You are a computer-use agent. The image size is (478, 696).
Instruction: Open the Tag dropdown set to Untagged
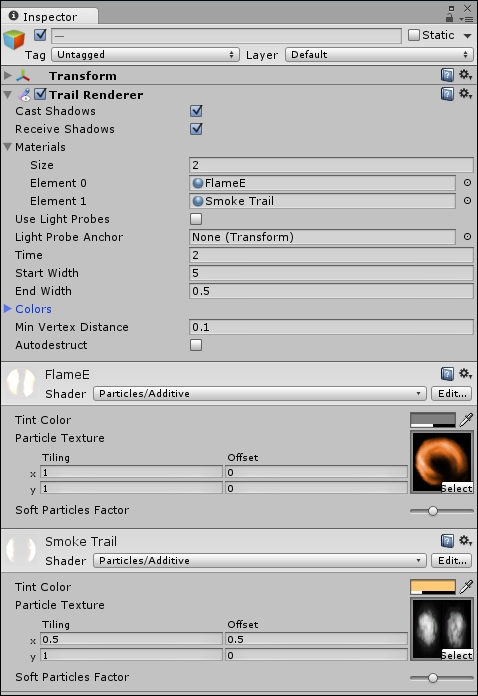pos(145,55)
